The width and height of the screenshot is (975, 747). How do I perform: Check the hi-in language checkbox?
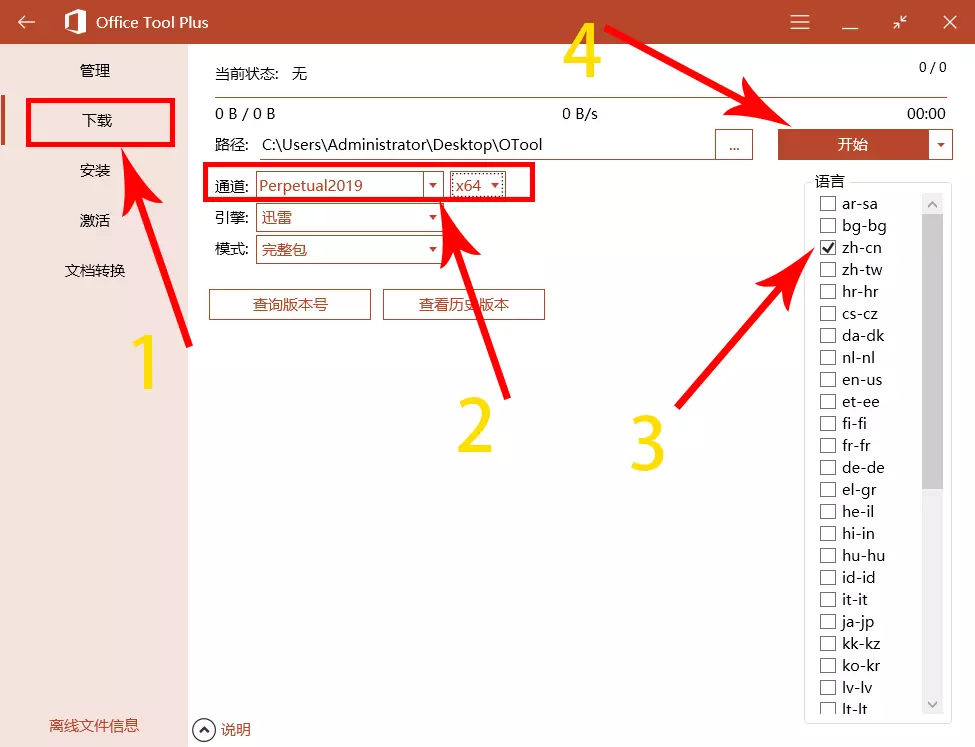pyautogui.click(x=828, y=534)
